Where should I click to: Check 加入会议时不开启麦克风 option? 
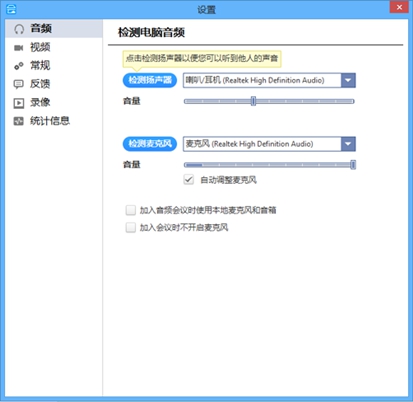pos(131,227)
